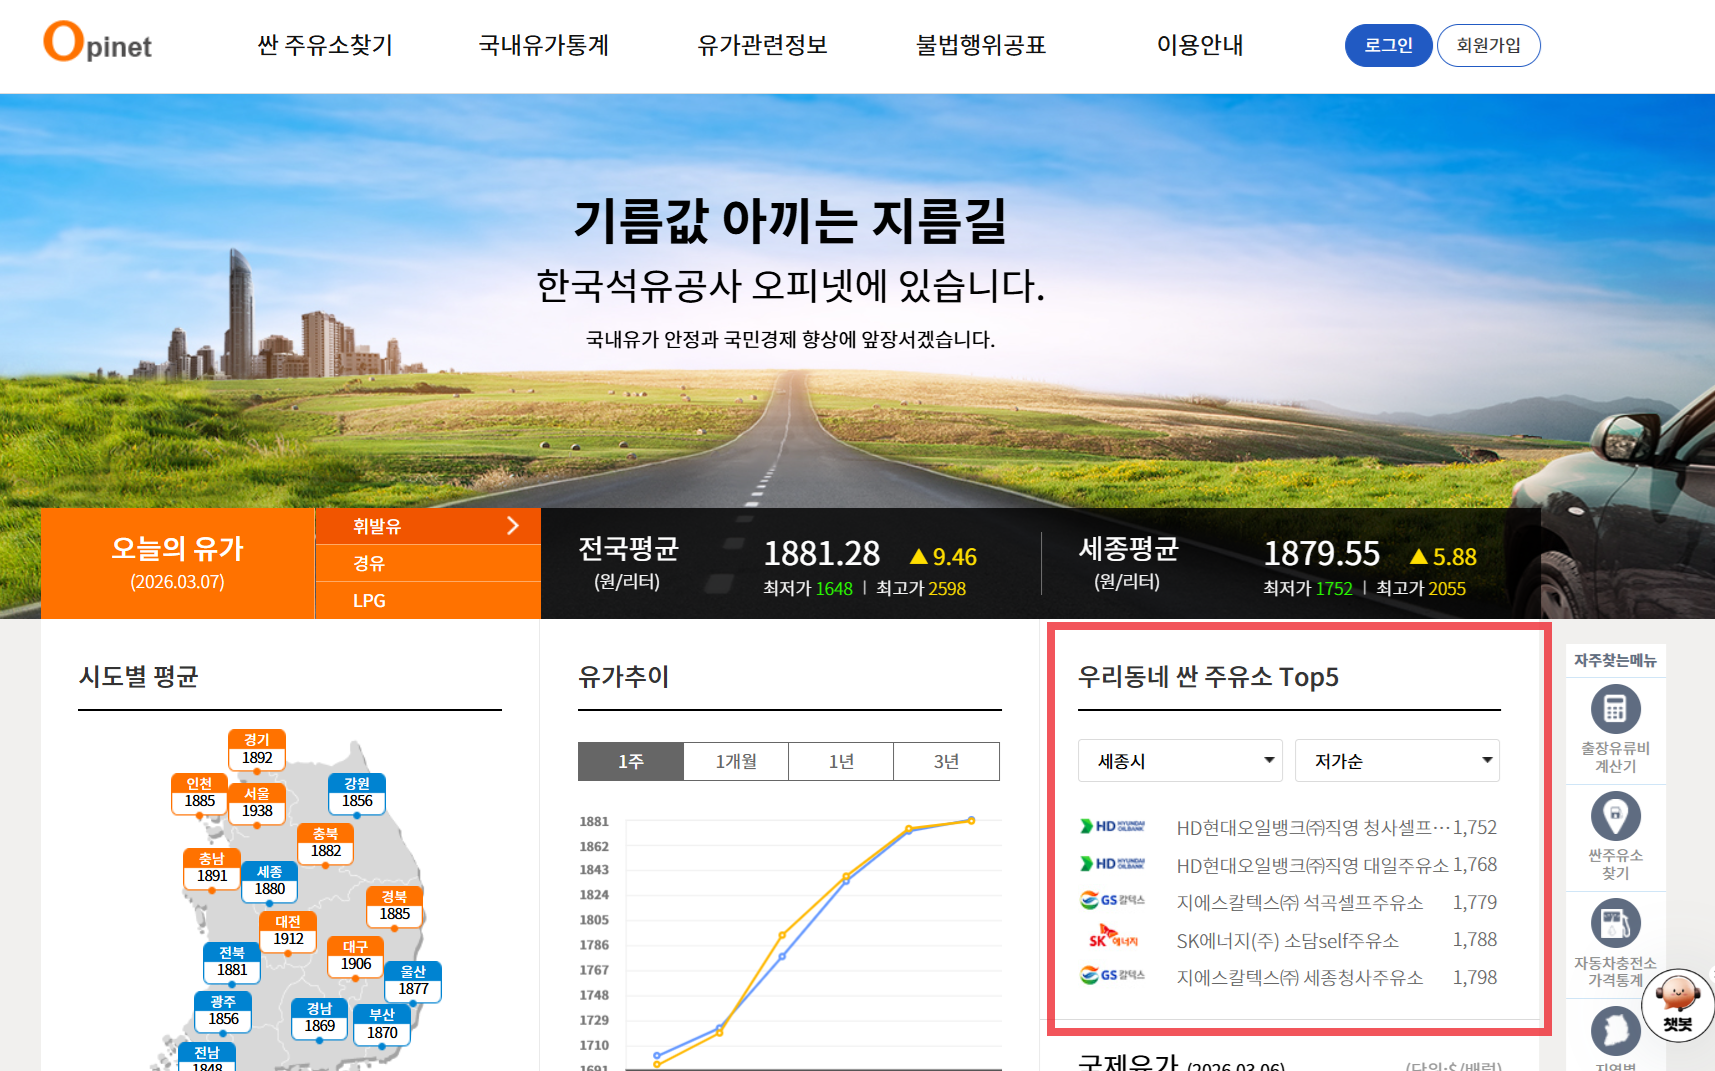Select 서울 price marker on the map
This screenshot has width=1715, height=1071.
(x=257, y=803)
